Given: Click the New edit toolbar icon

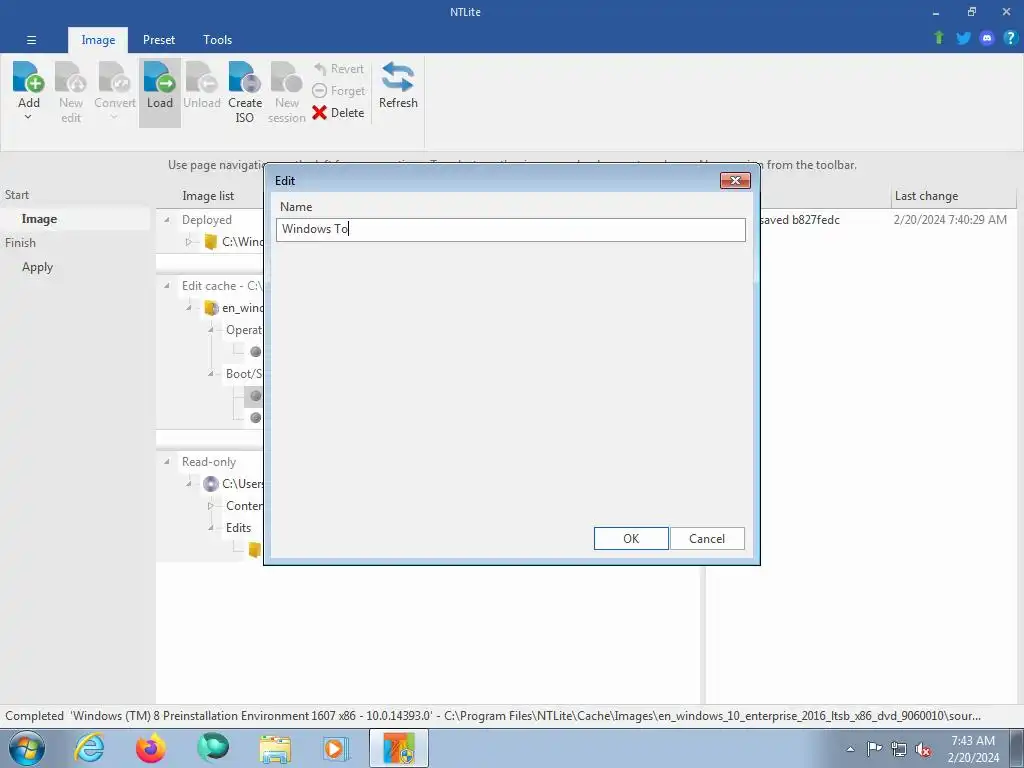Looking at the screenshot, I should (71, 77).
